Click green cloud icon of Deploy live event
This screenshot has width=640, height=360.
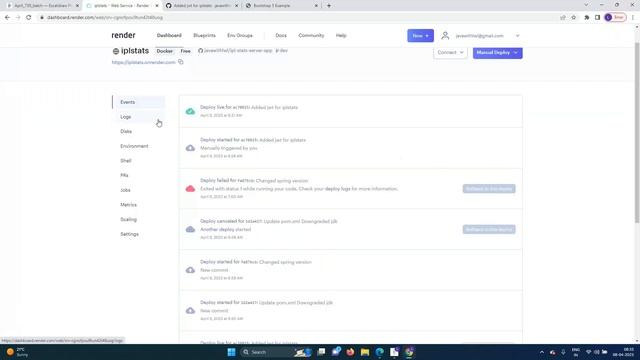pos(190,111)
